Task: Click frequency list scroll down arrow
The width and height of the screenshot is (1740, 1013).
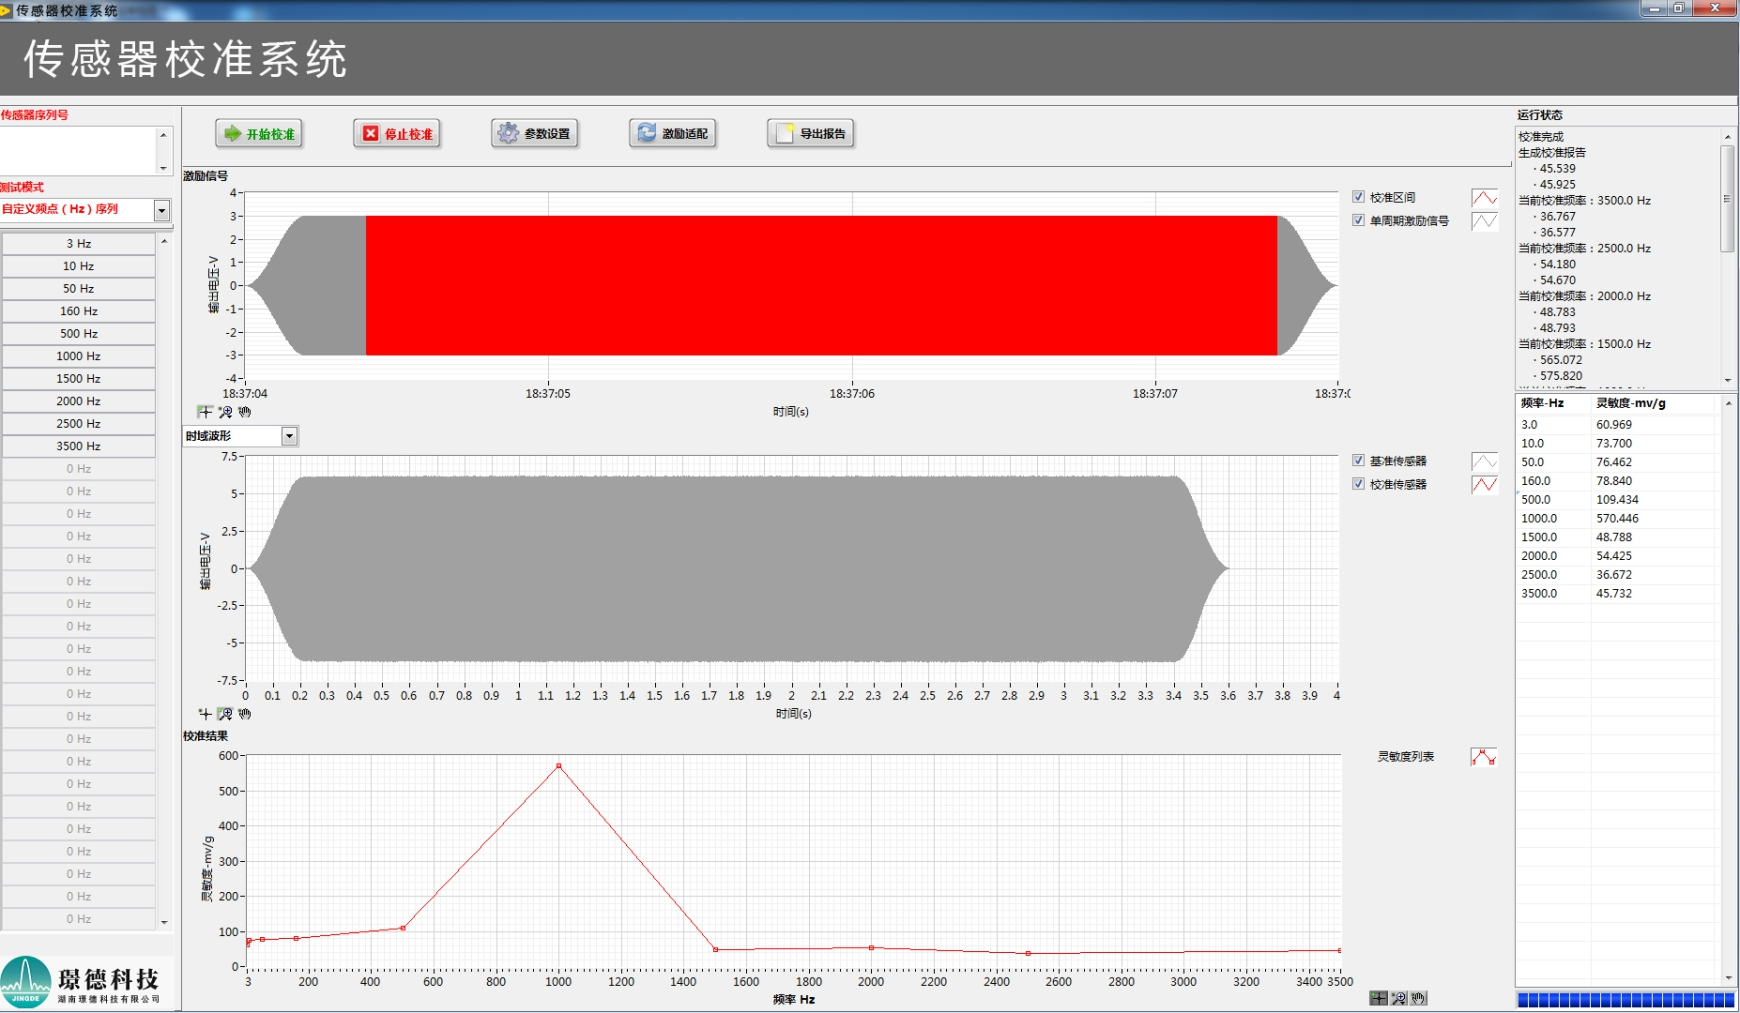Action: tap(164, 922)
